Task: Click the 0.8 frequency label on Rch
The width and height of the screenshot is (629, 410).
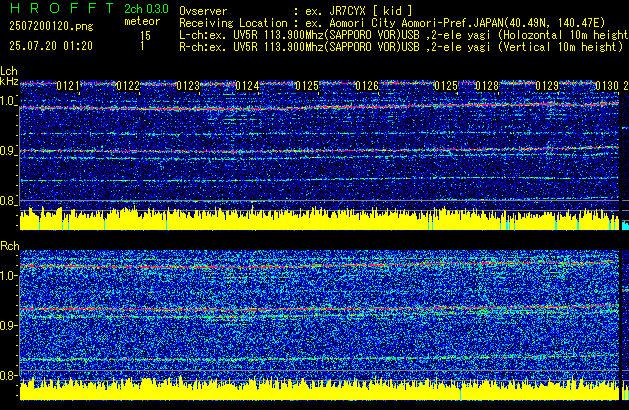Action: coord(8,375)
